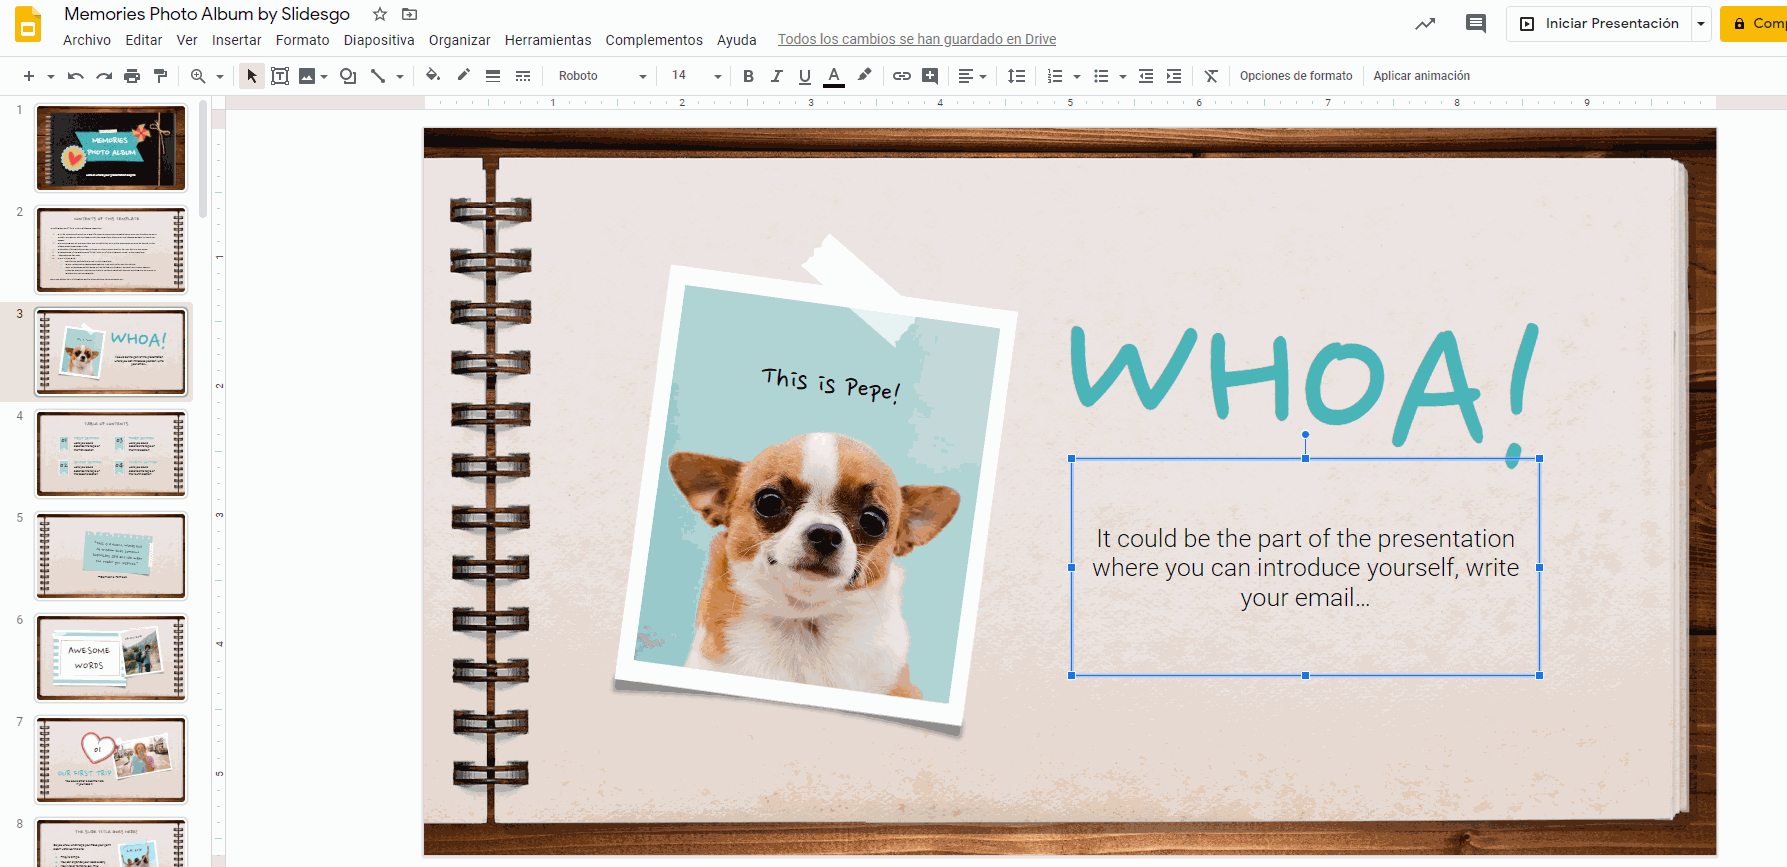This screenshot has height=867, width=1787.
Task: Click the presentation title to rename
Action: [x=207, y=14]
